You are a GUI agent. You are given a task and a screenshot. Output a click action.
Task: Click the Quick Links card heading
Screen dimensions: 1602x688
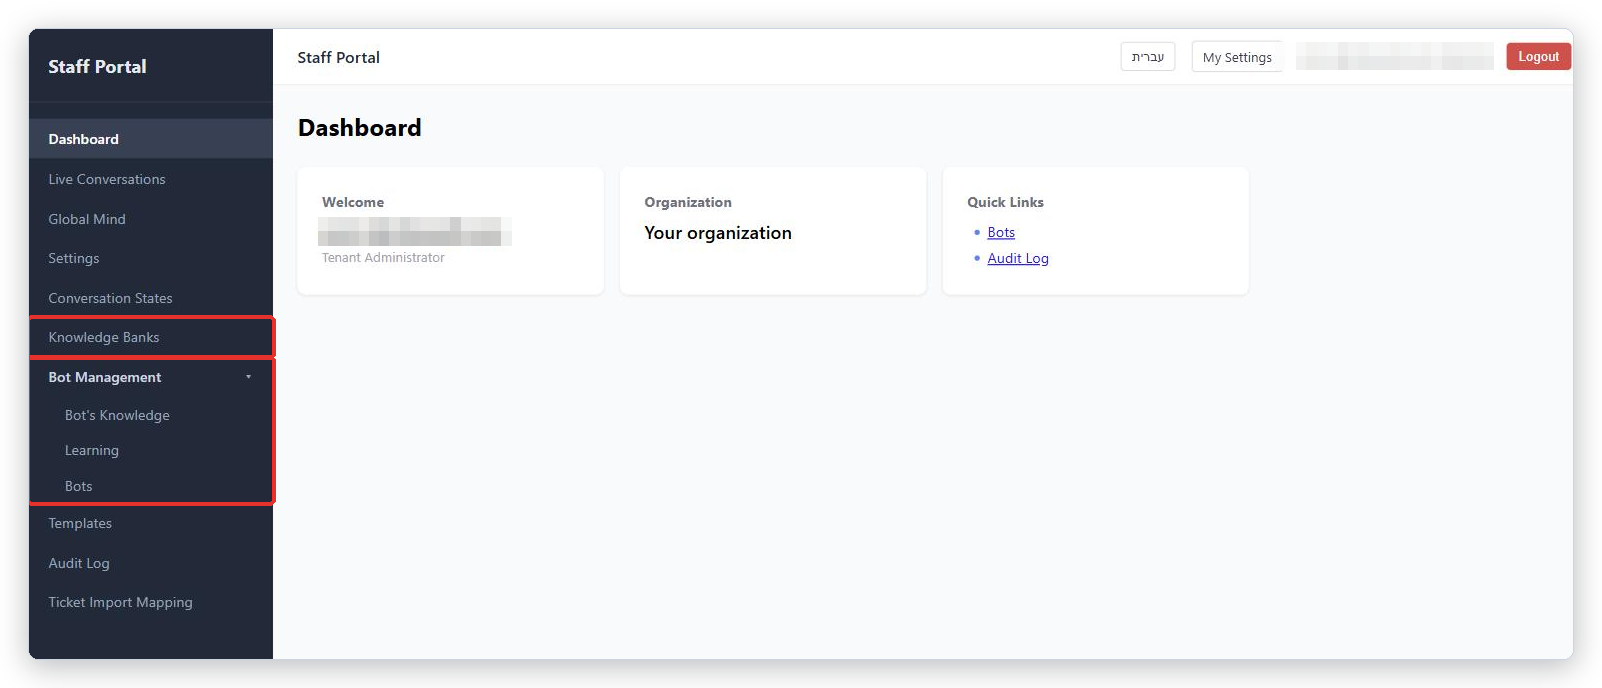click(1005, 202)
